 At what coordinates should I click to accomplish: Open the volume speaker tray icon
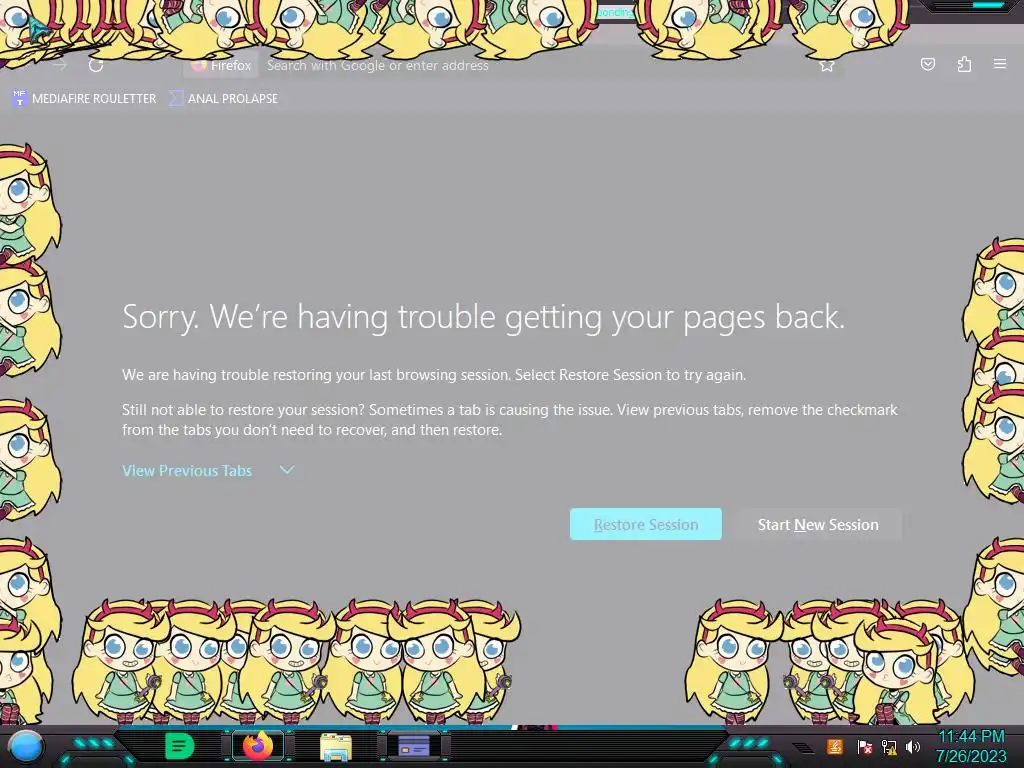pyautogui.click(x=912, y=746)
